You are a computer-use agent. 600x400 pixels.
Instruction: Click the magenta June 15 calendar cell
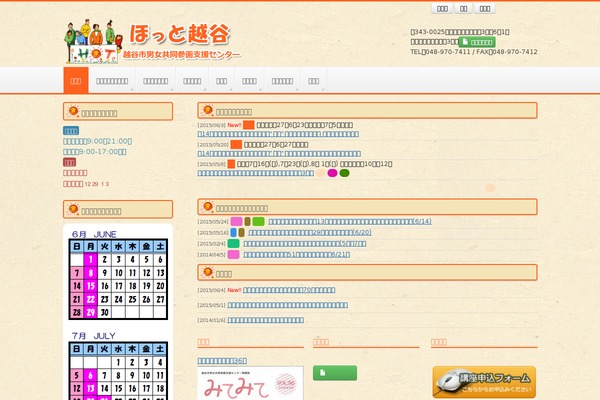(x=91, y=286)
